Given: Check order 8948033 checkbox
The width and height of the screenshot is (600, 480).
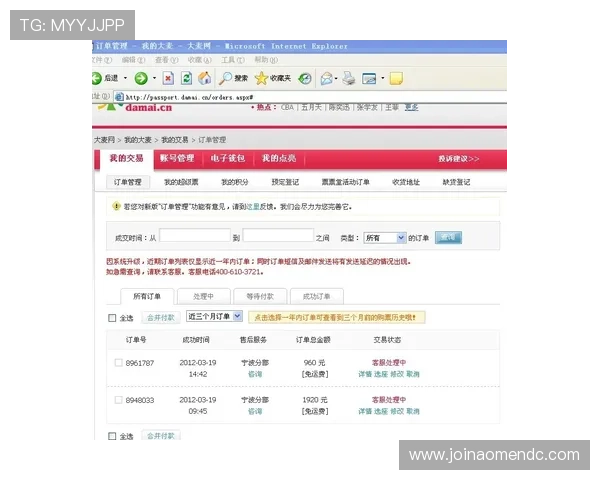Looking at the screenshot, I should click(x=119, y=400).
